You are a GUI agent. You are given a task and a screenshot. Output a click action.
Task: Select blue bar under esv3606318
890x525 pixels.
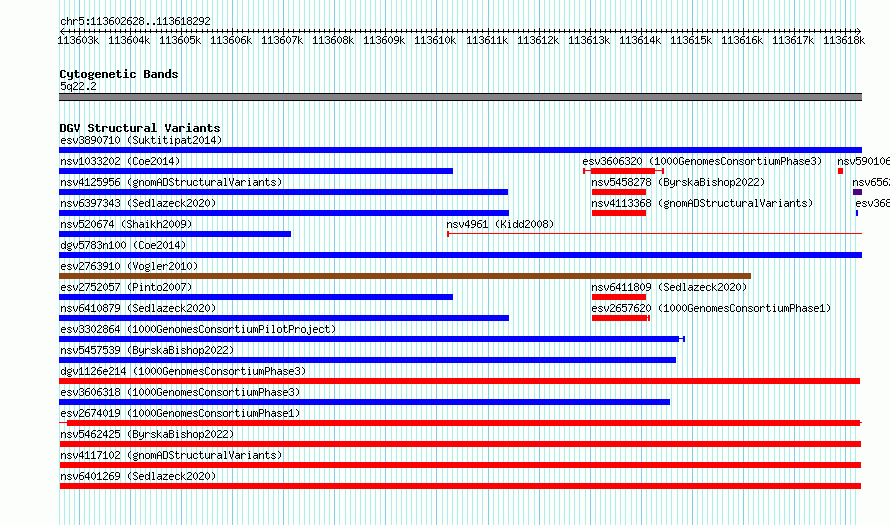click(364, 402)
